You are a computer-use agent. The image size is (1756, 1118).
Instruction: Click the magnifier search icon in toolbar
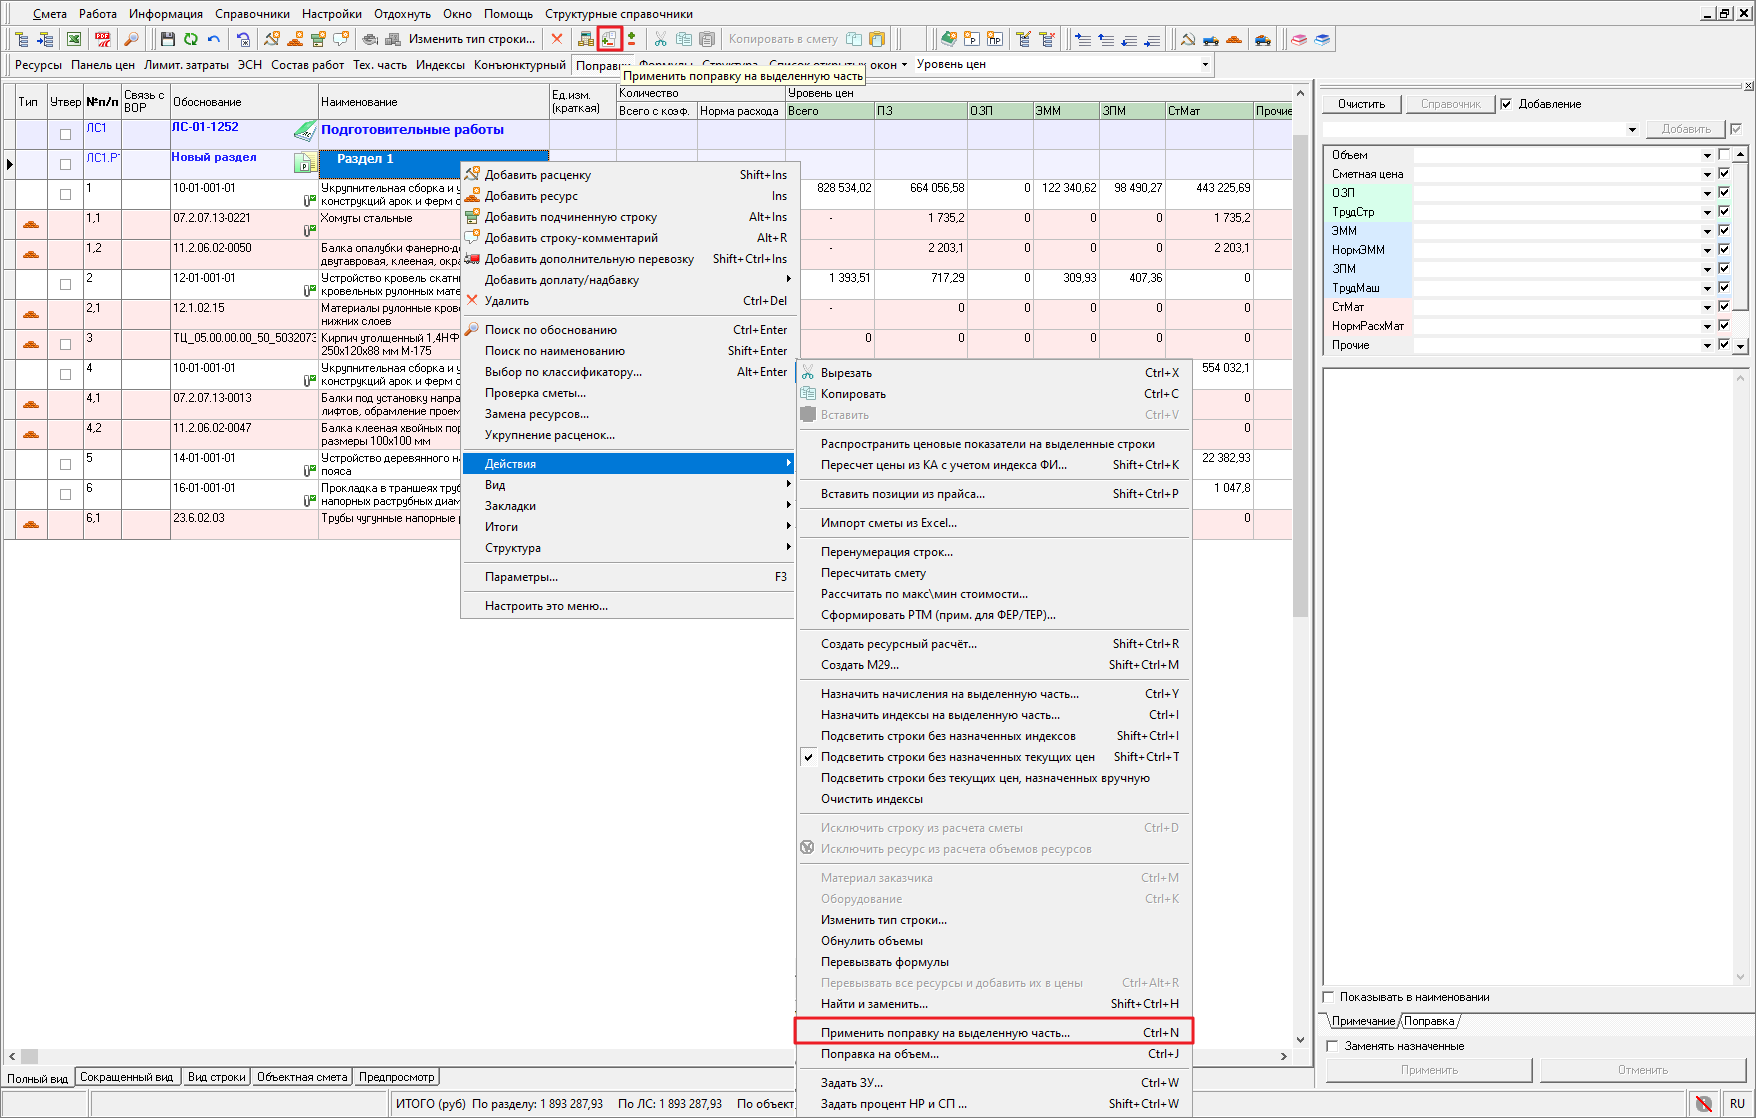point(131,39)
